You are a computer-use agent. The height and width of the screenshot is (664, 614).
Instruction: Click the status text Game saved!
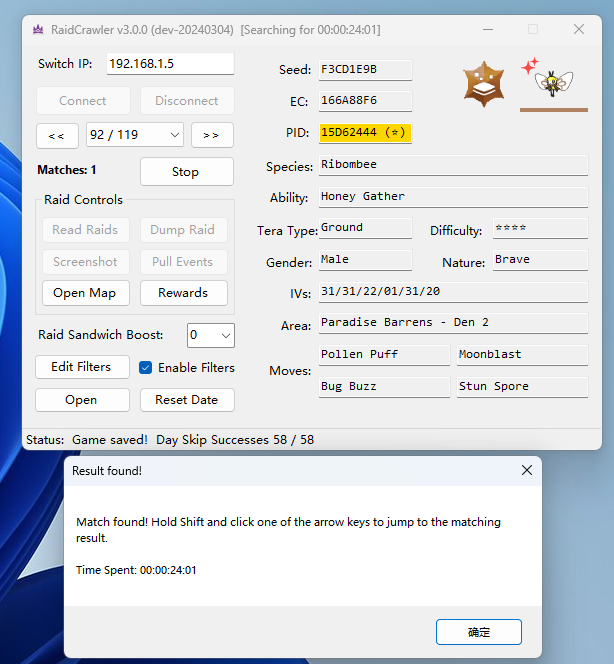[x=110, y=440]
